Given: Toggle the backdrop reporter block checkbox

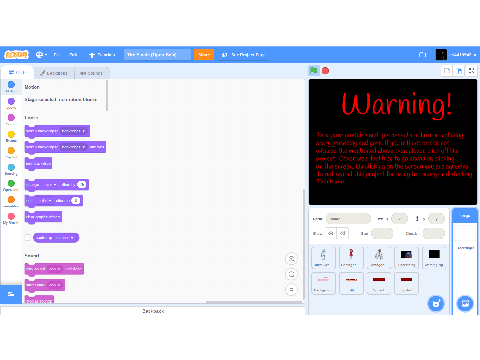Looking at the screenshot, I should (28, 238).
